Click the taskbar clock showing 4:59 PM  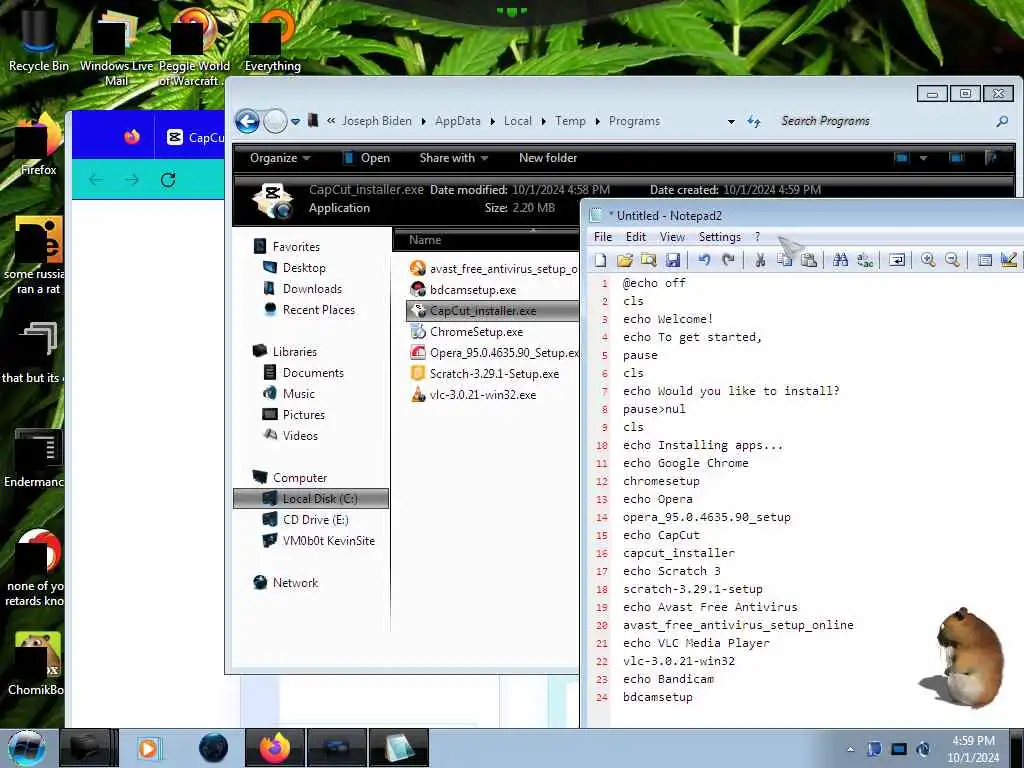point(973,749)
